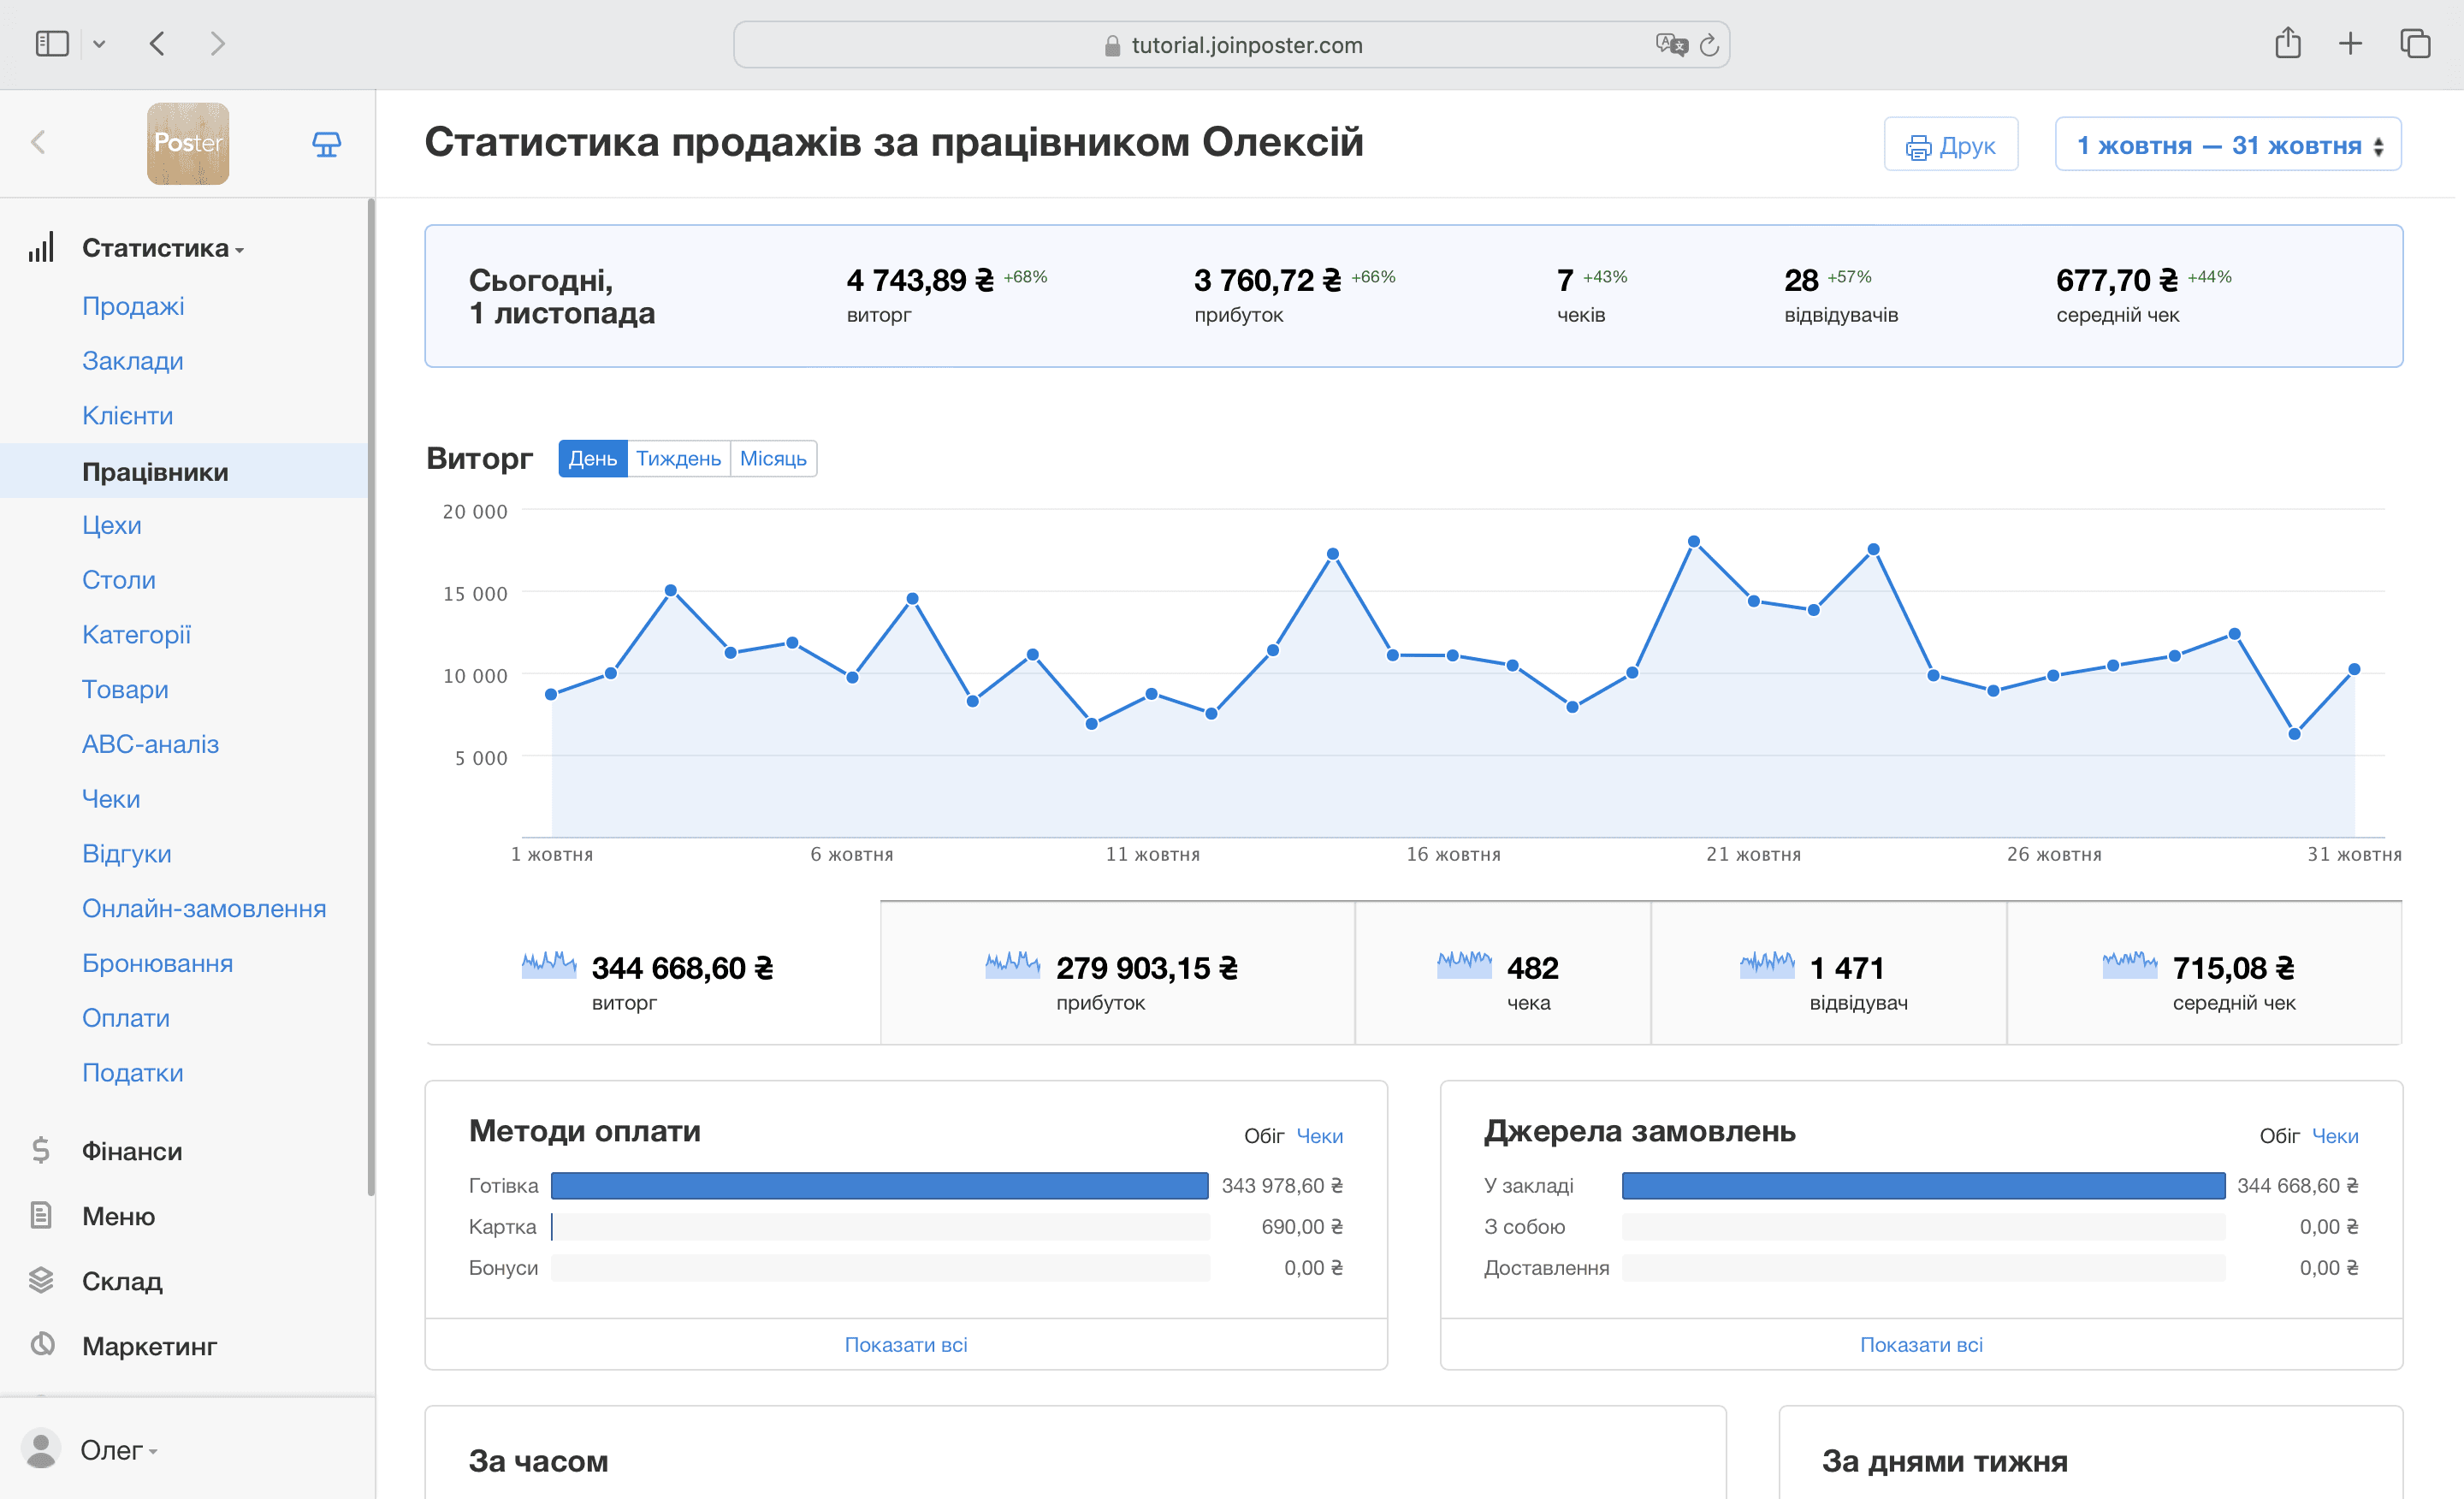The height and width of the screenshot is (1499, 2464).
Task: Switch chart to День view
Action: [x=593, y=459]
